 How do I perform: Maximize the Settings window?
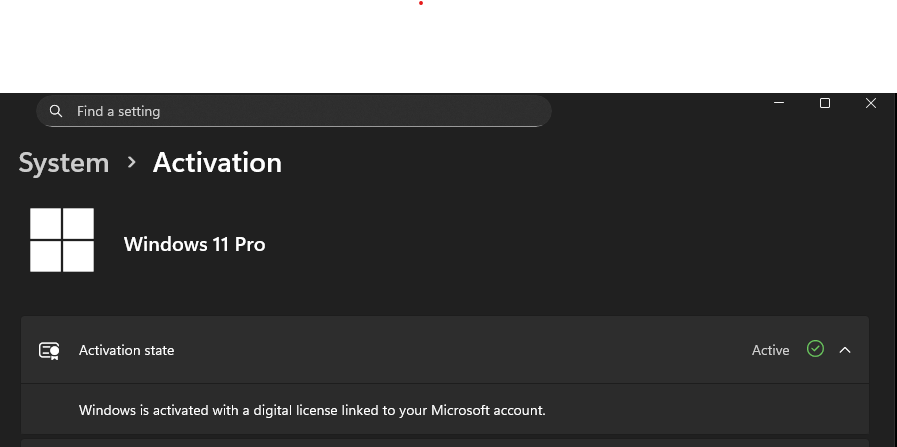tap(825, 103)
